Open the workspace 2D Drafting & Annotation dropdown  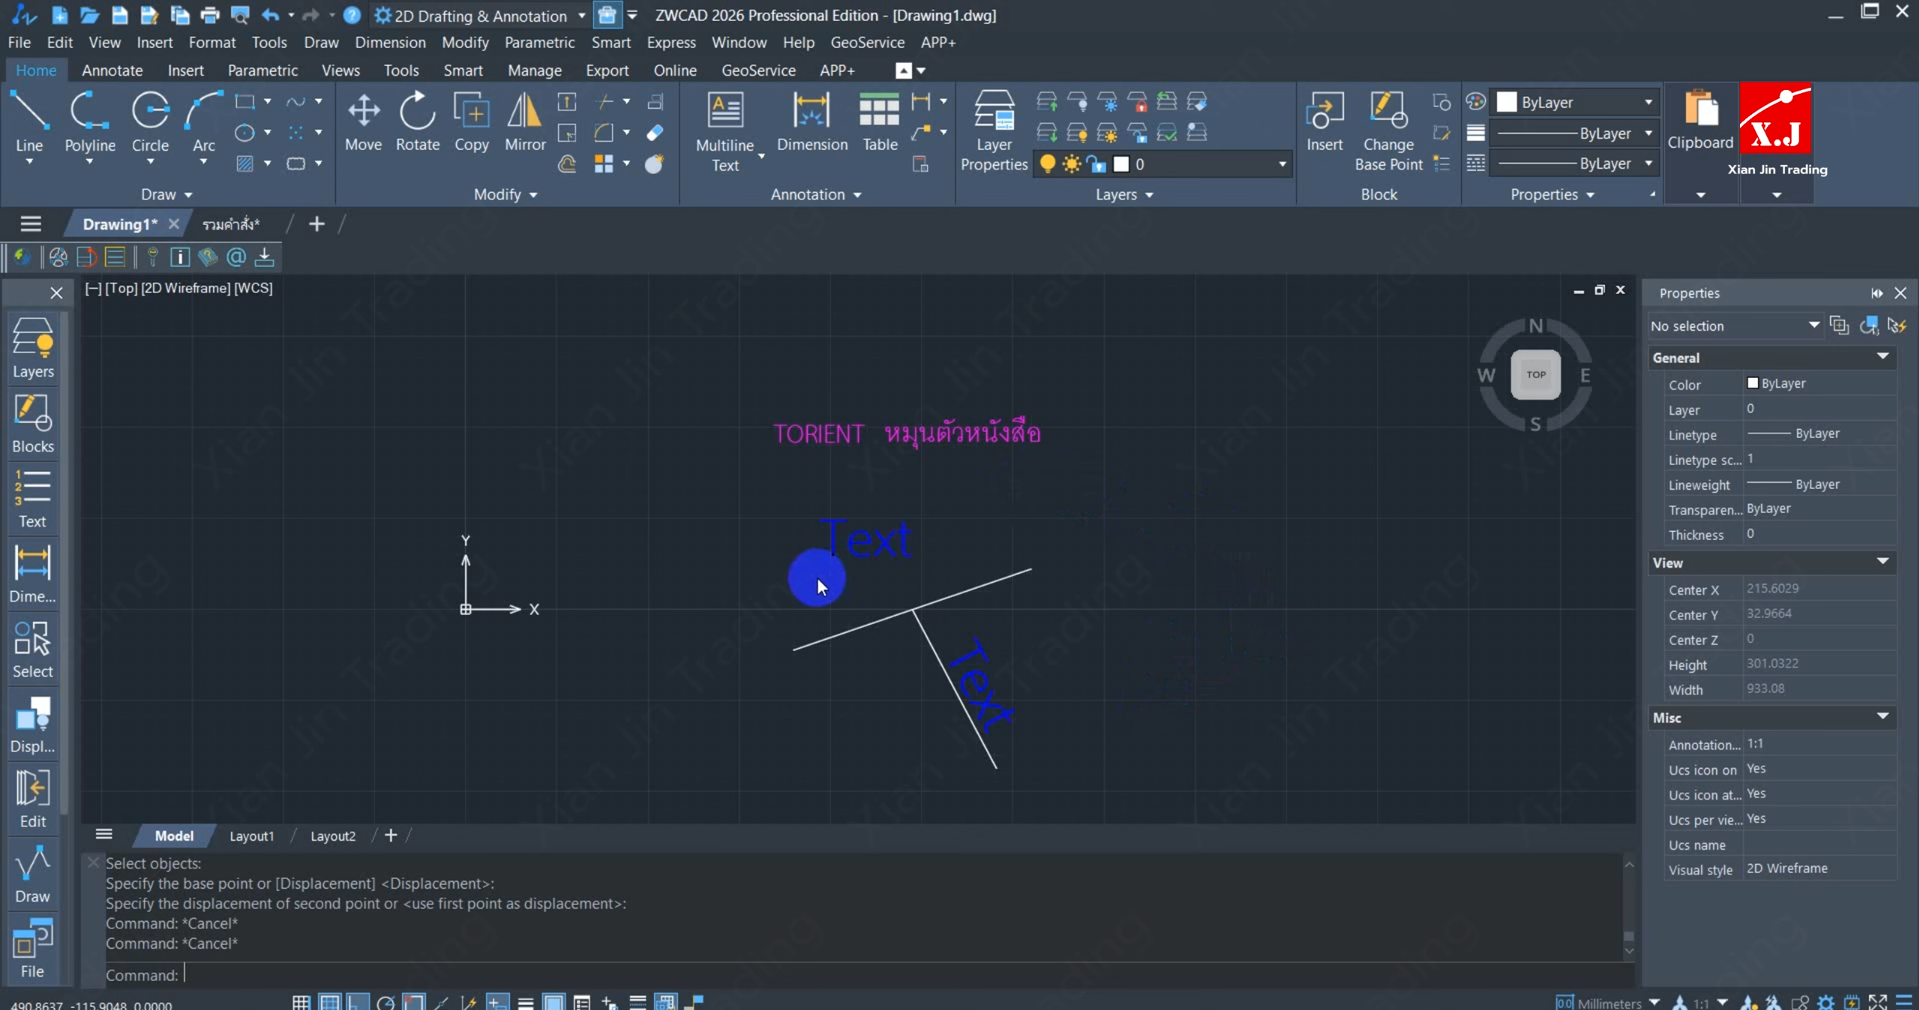point(581,16)
